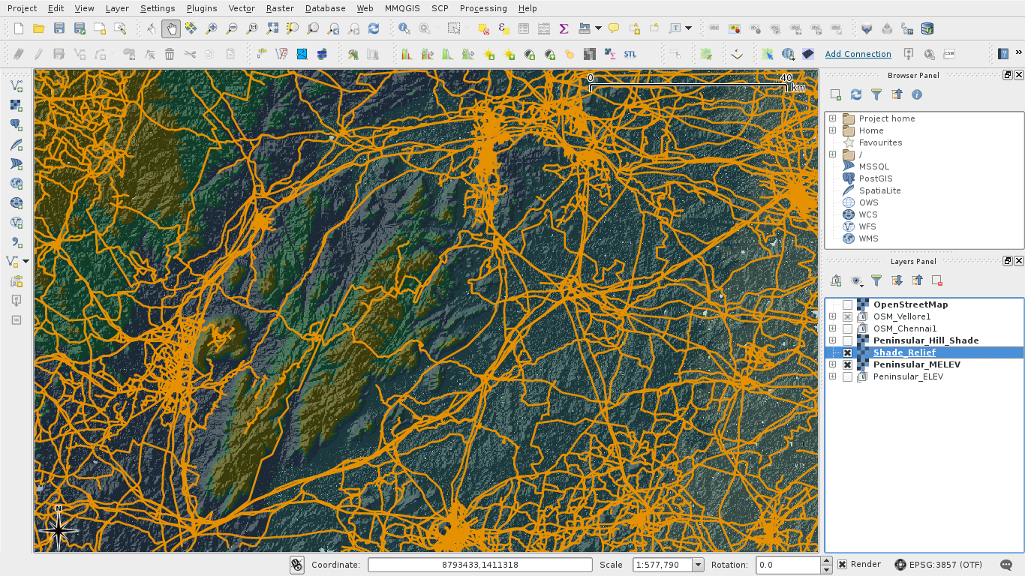Open the Processing menu
The image size is (1025, 576).
(482, 8)
